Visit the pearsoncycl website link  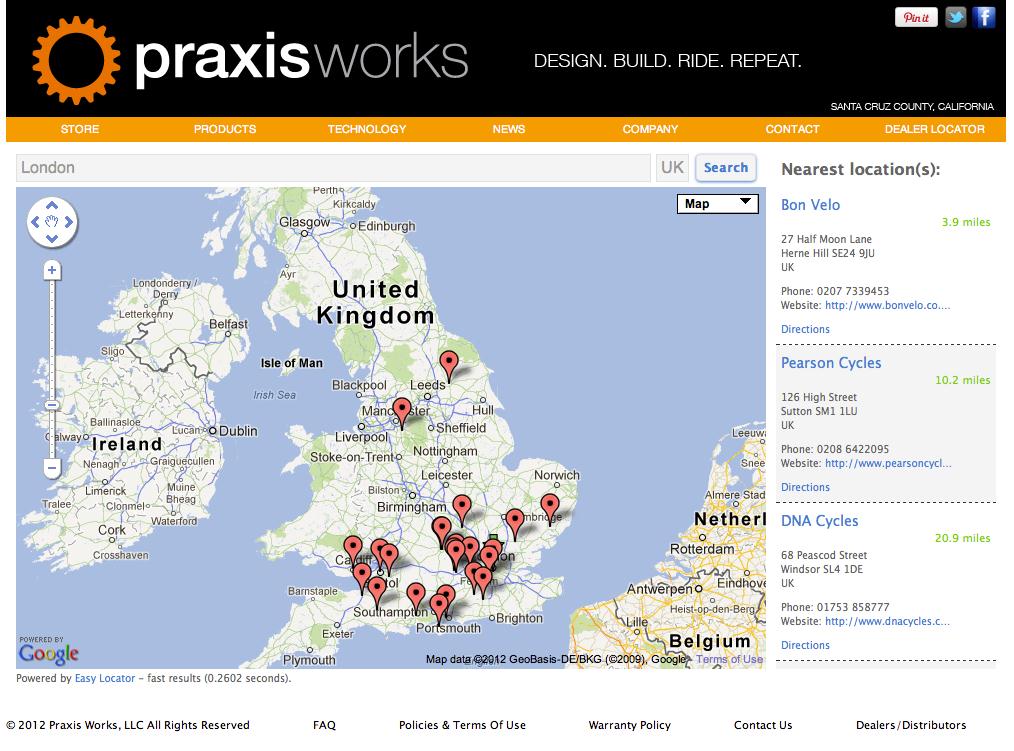coord(888,463)
